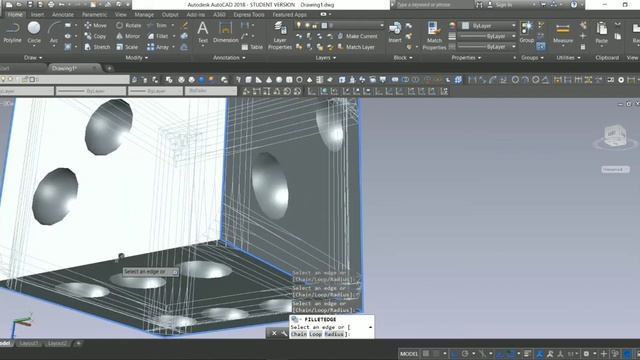Activate the Trim tool

(x=158, y=25)
